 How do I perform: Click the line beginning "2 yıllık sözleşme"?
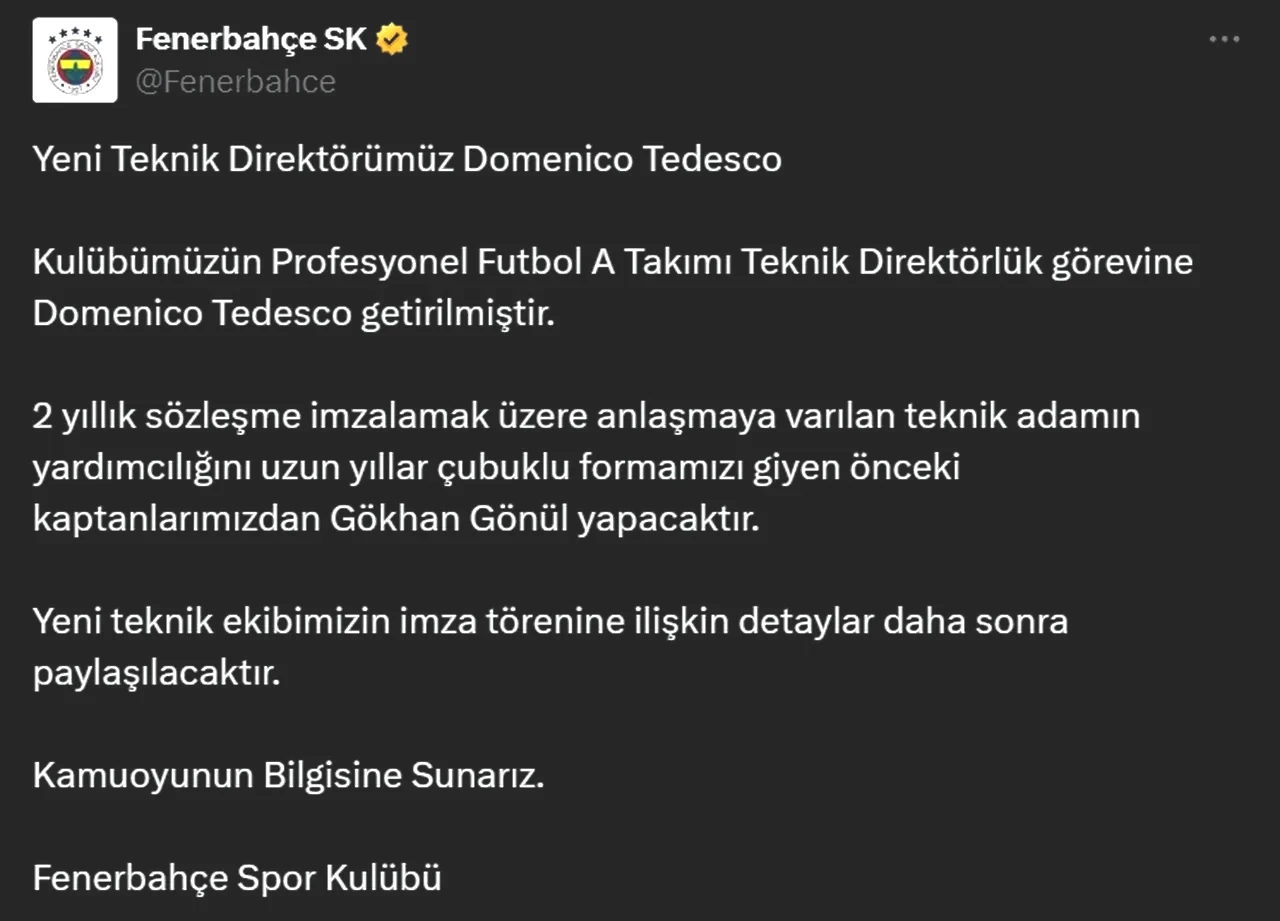586,416
